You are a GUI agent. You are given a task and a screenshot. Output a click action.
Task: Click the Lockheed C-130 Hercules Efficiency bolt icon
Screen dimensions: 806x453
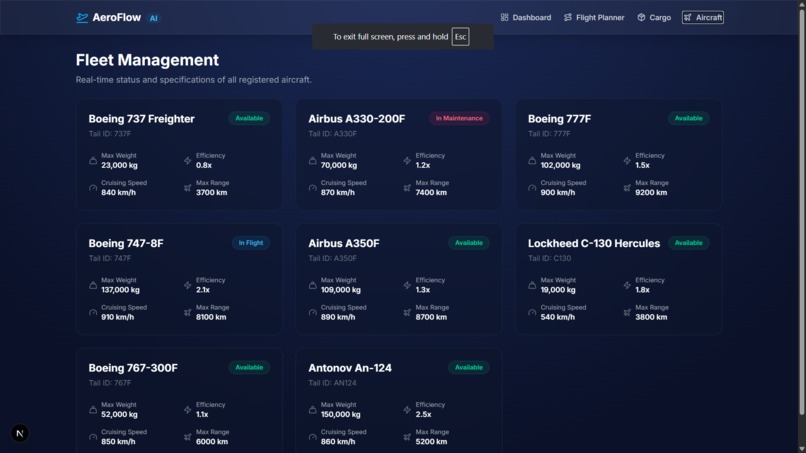[627, 285]
